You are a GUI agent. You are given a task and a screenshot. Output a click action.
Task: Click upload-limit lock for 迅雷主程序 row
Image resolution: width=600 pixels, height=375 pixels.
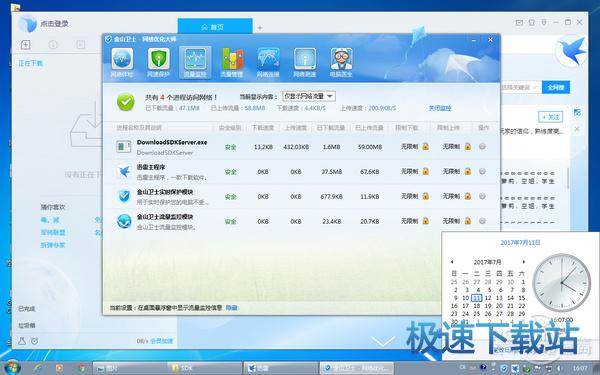tap(468, 171)
